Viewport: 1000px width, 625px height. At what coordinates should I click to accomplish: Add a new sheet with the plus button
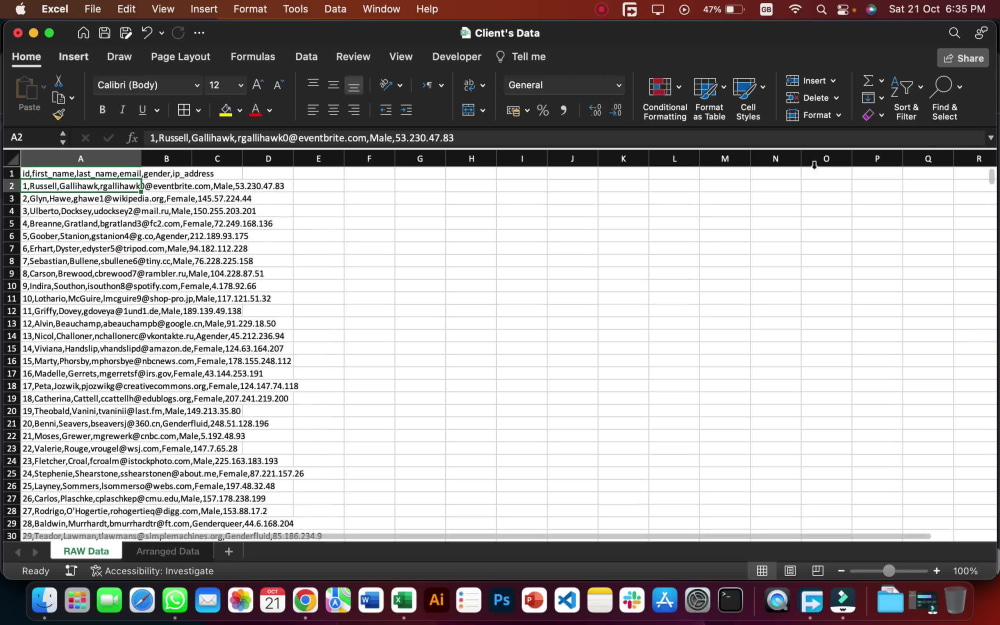(229, 551)
